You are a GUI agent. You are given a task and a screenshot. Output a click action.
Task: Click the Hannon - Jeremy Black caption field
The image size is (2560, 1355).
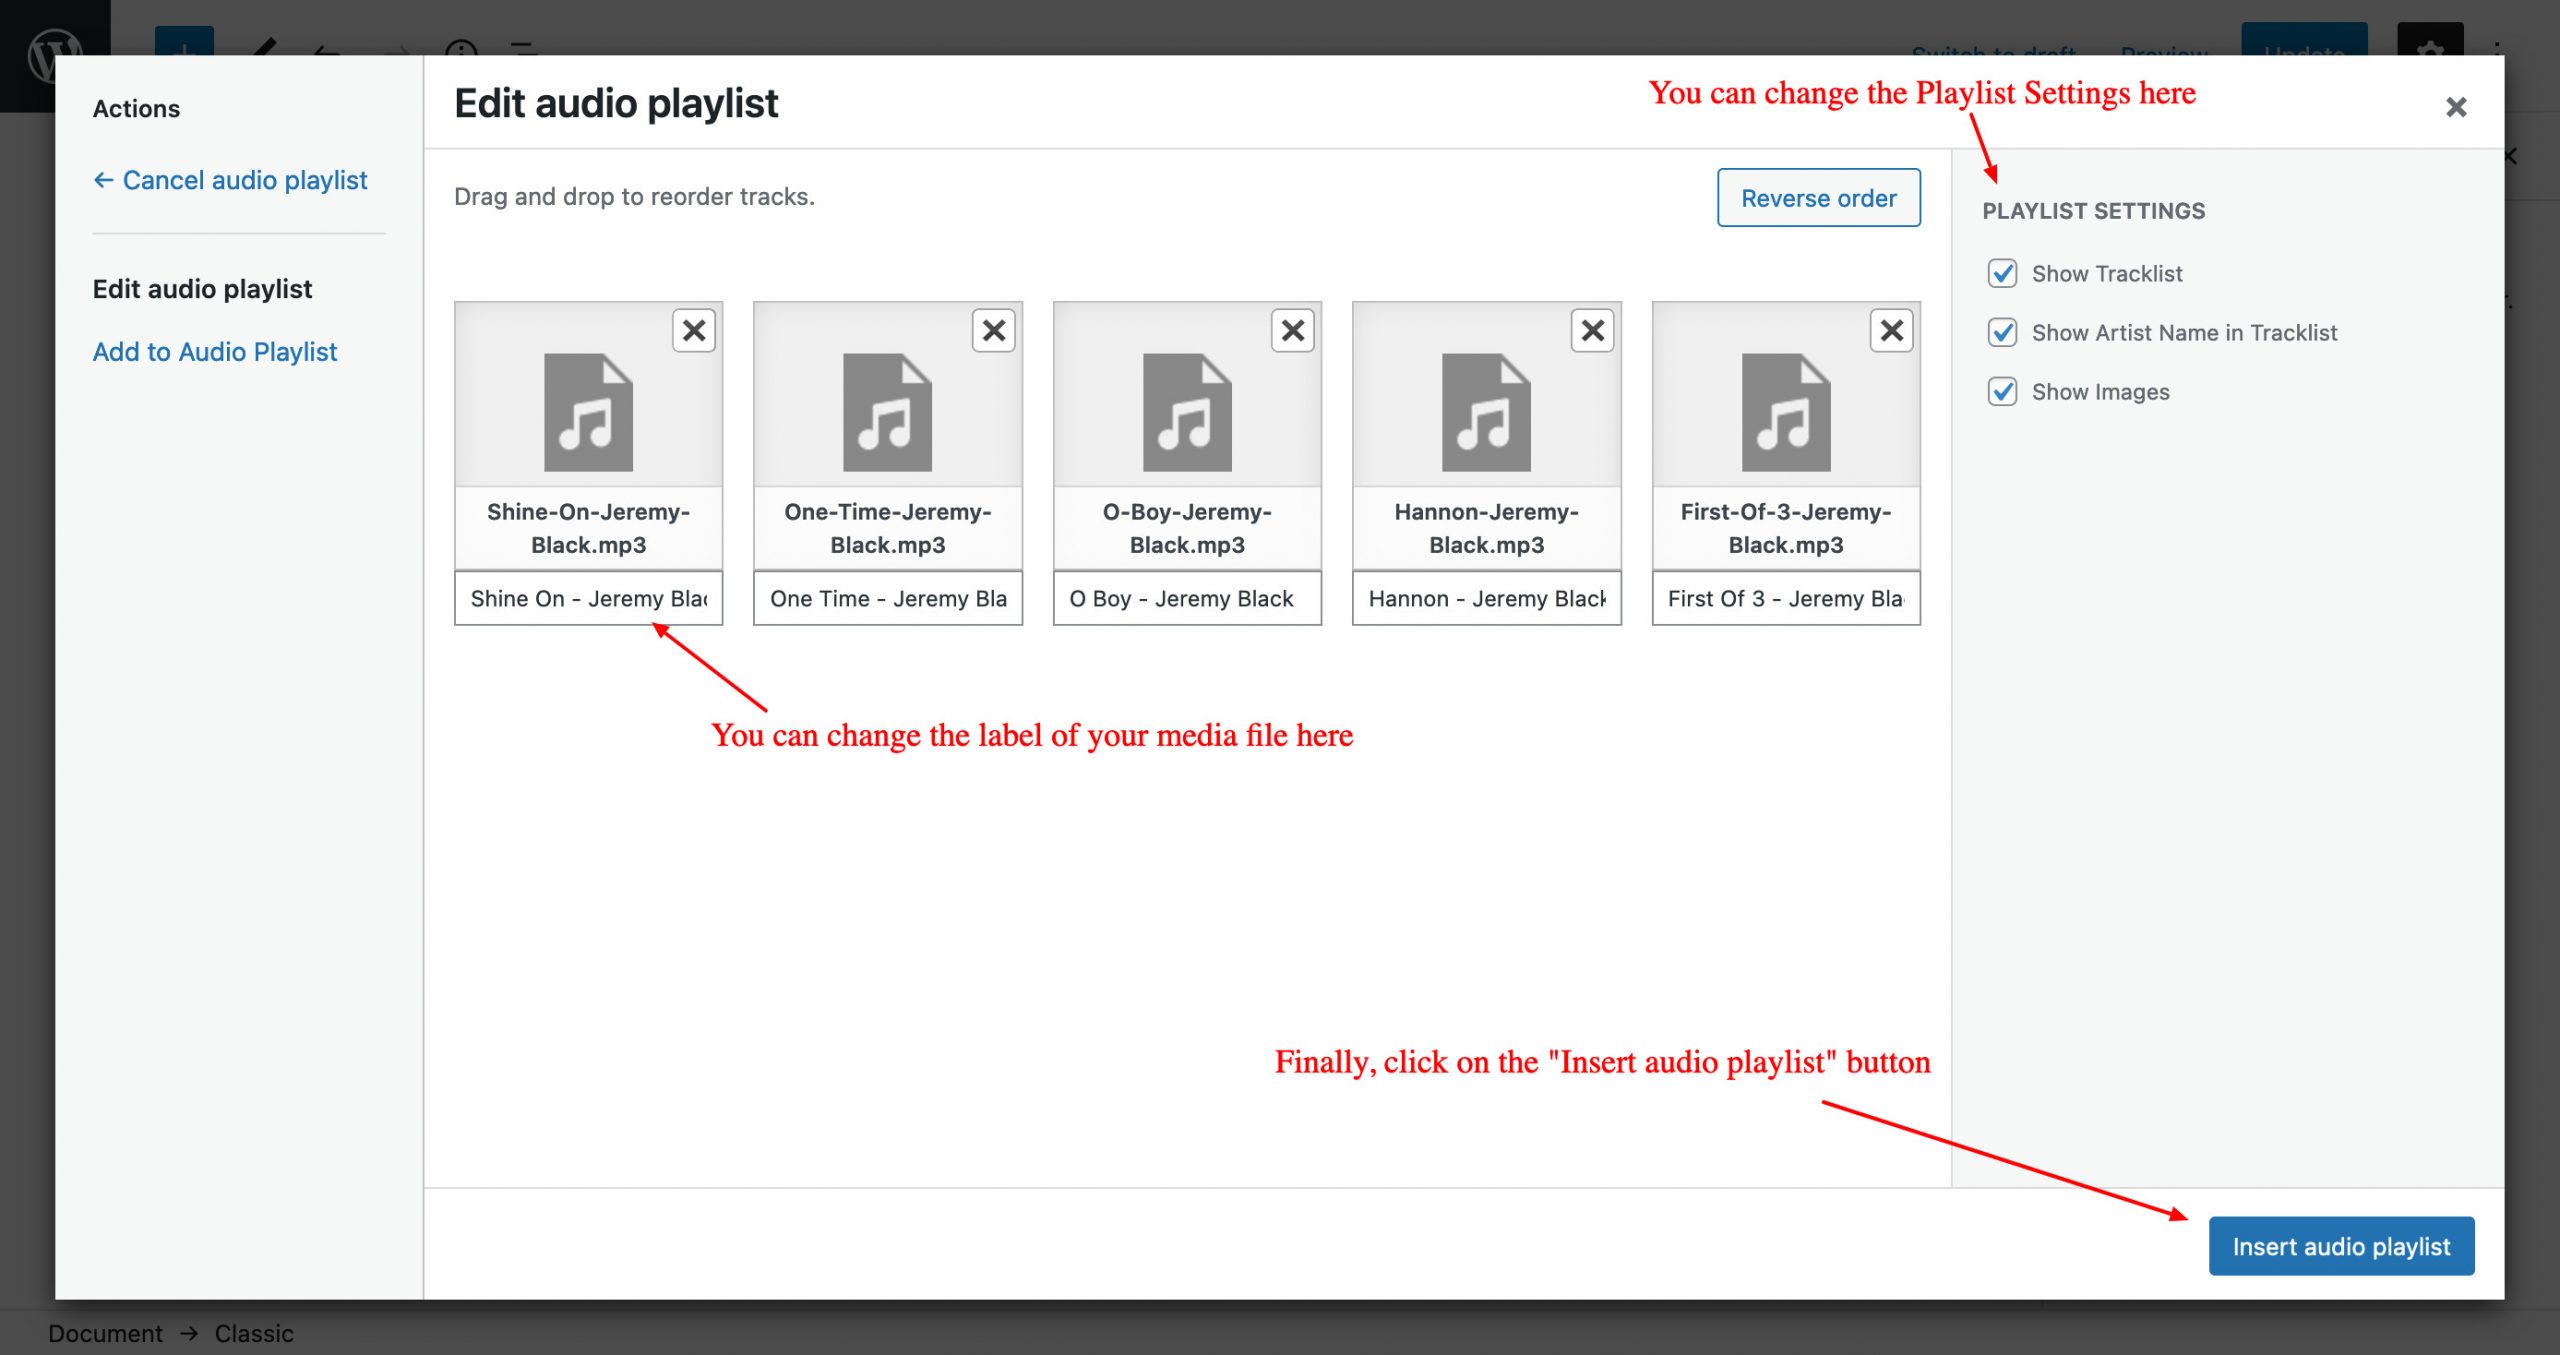tap(1486, 598)
